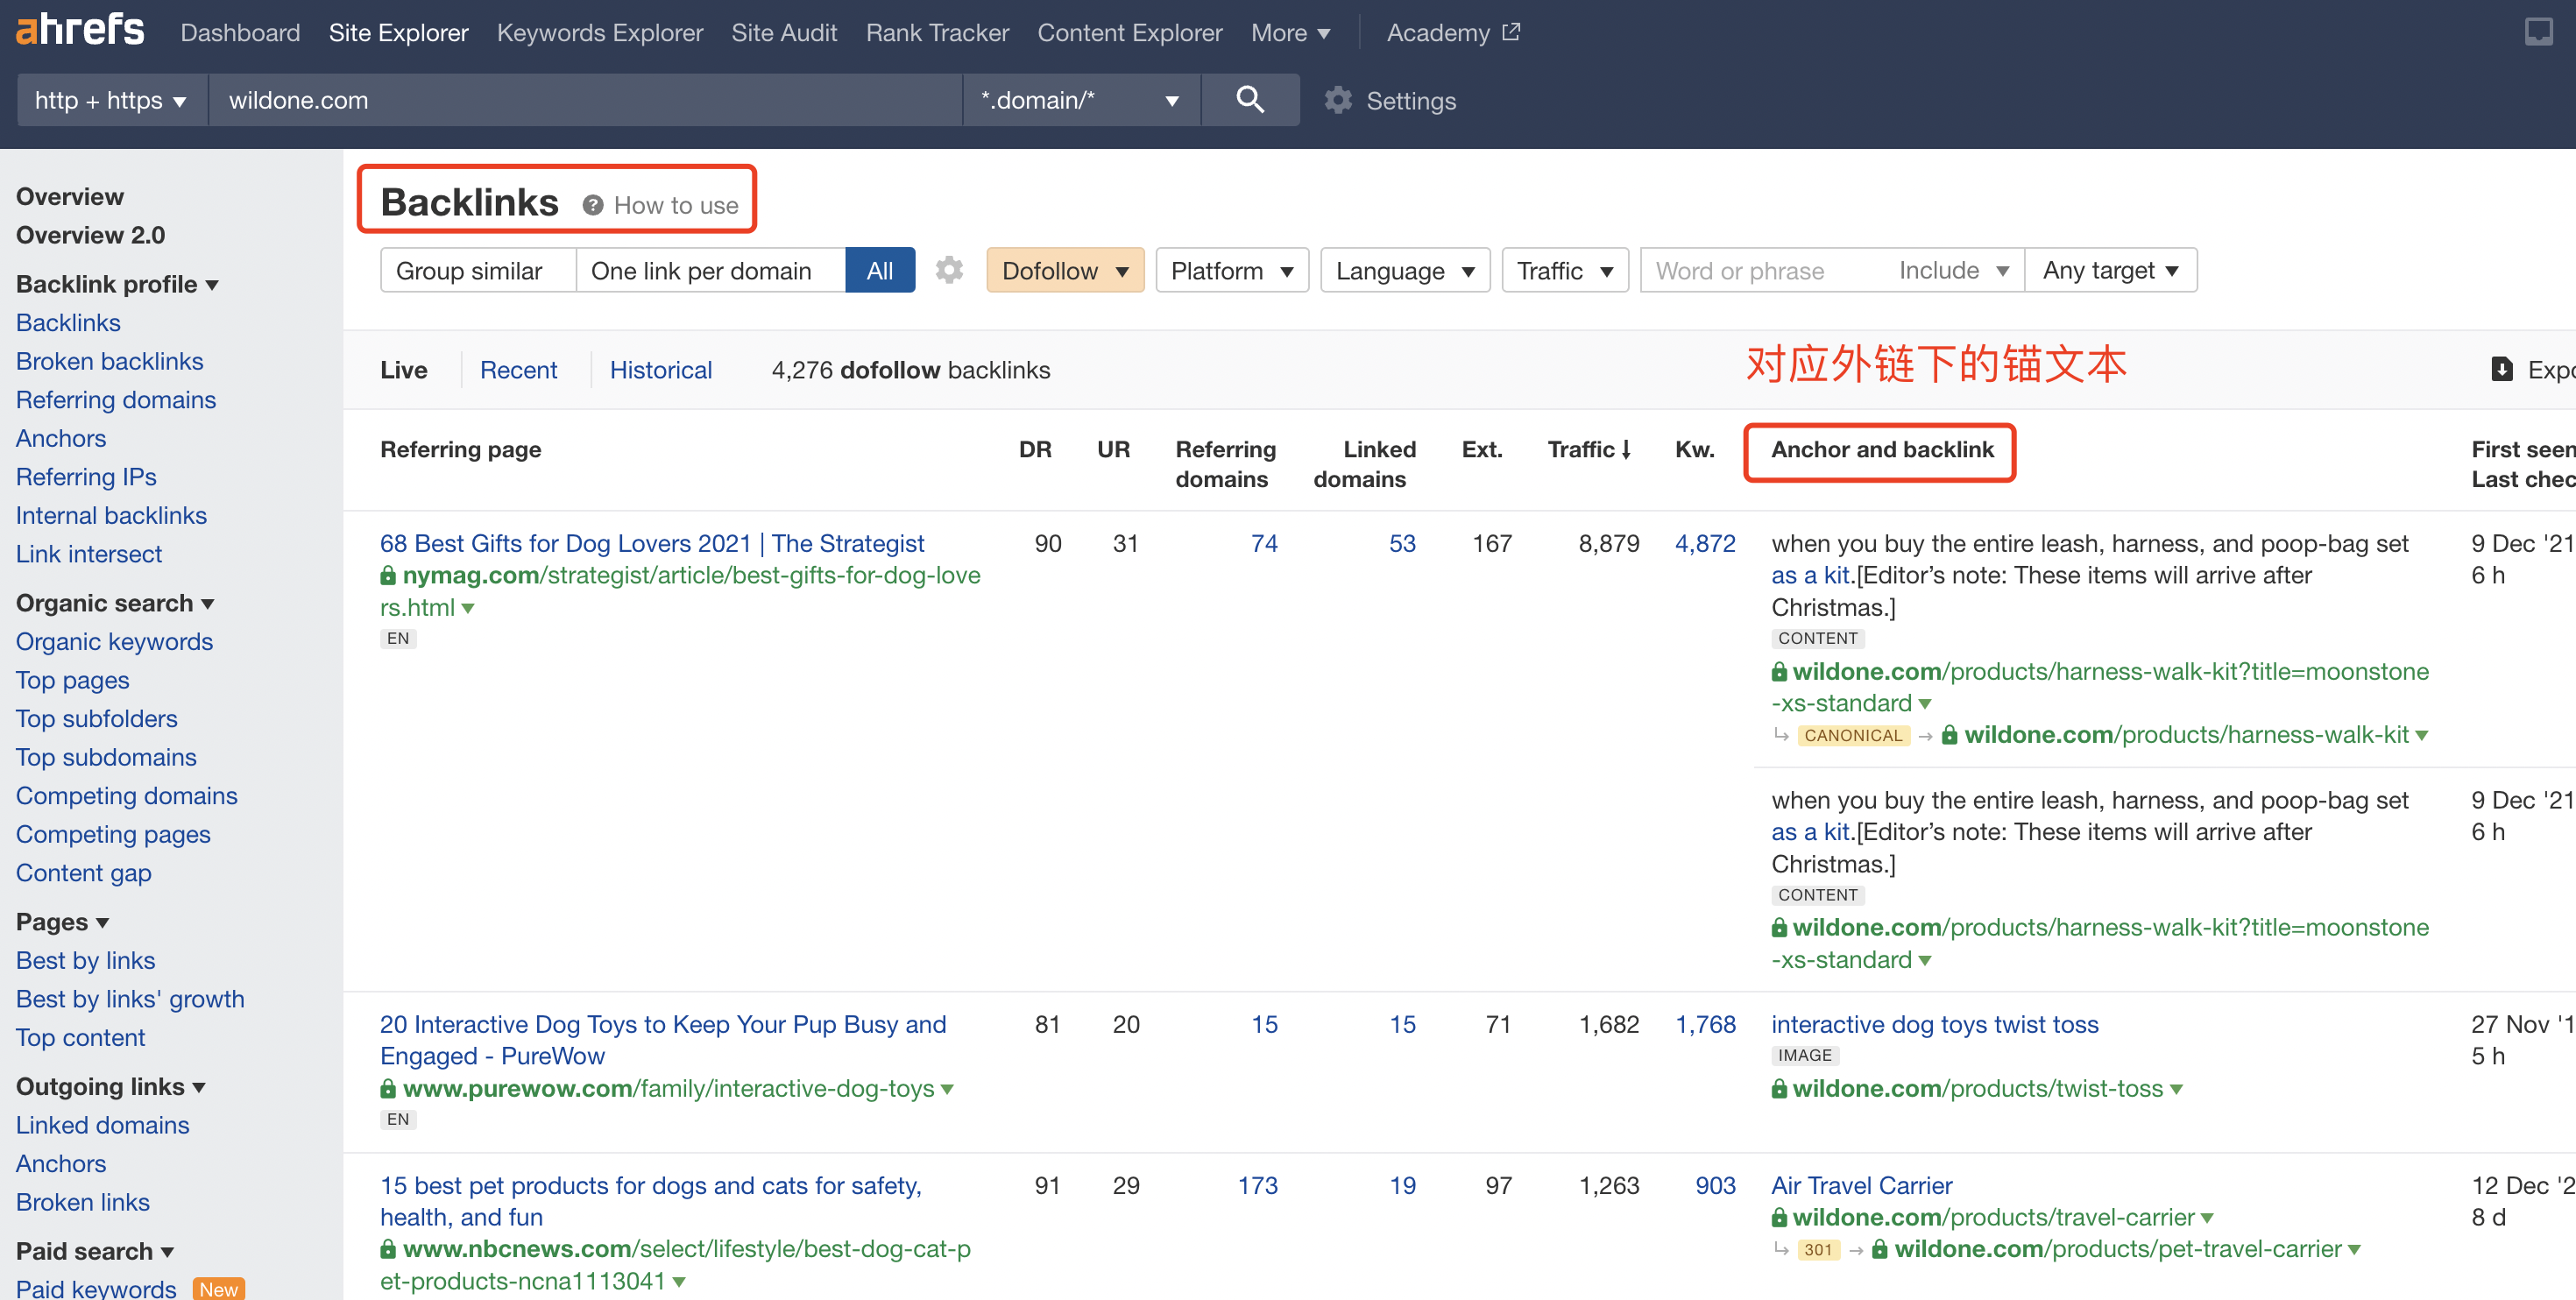Click the wildone.com search input field
Screen dimensions: 2576x1300
click(x=585, y=100)
